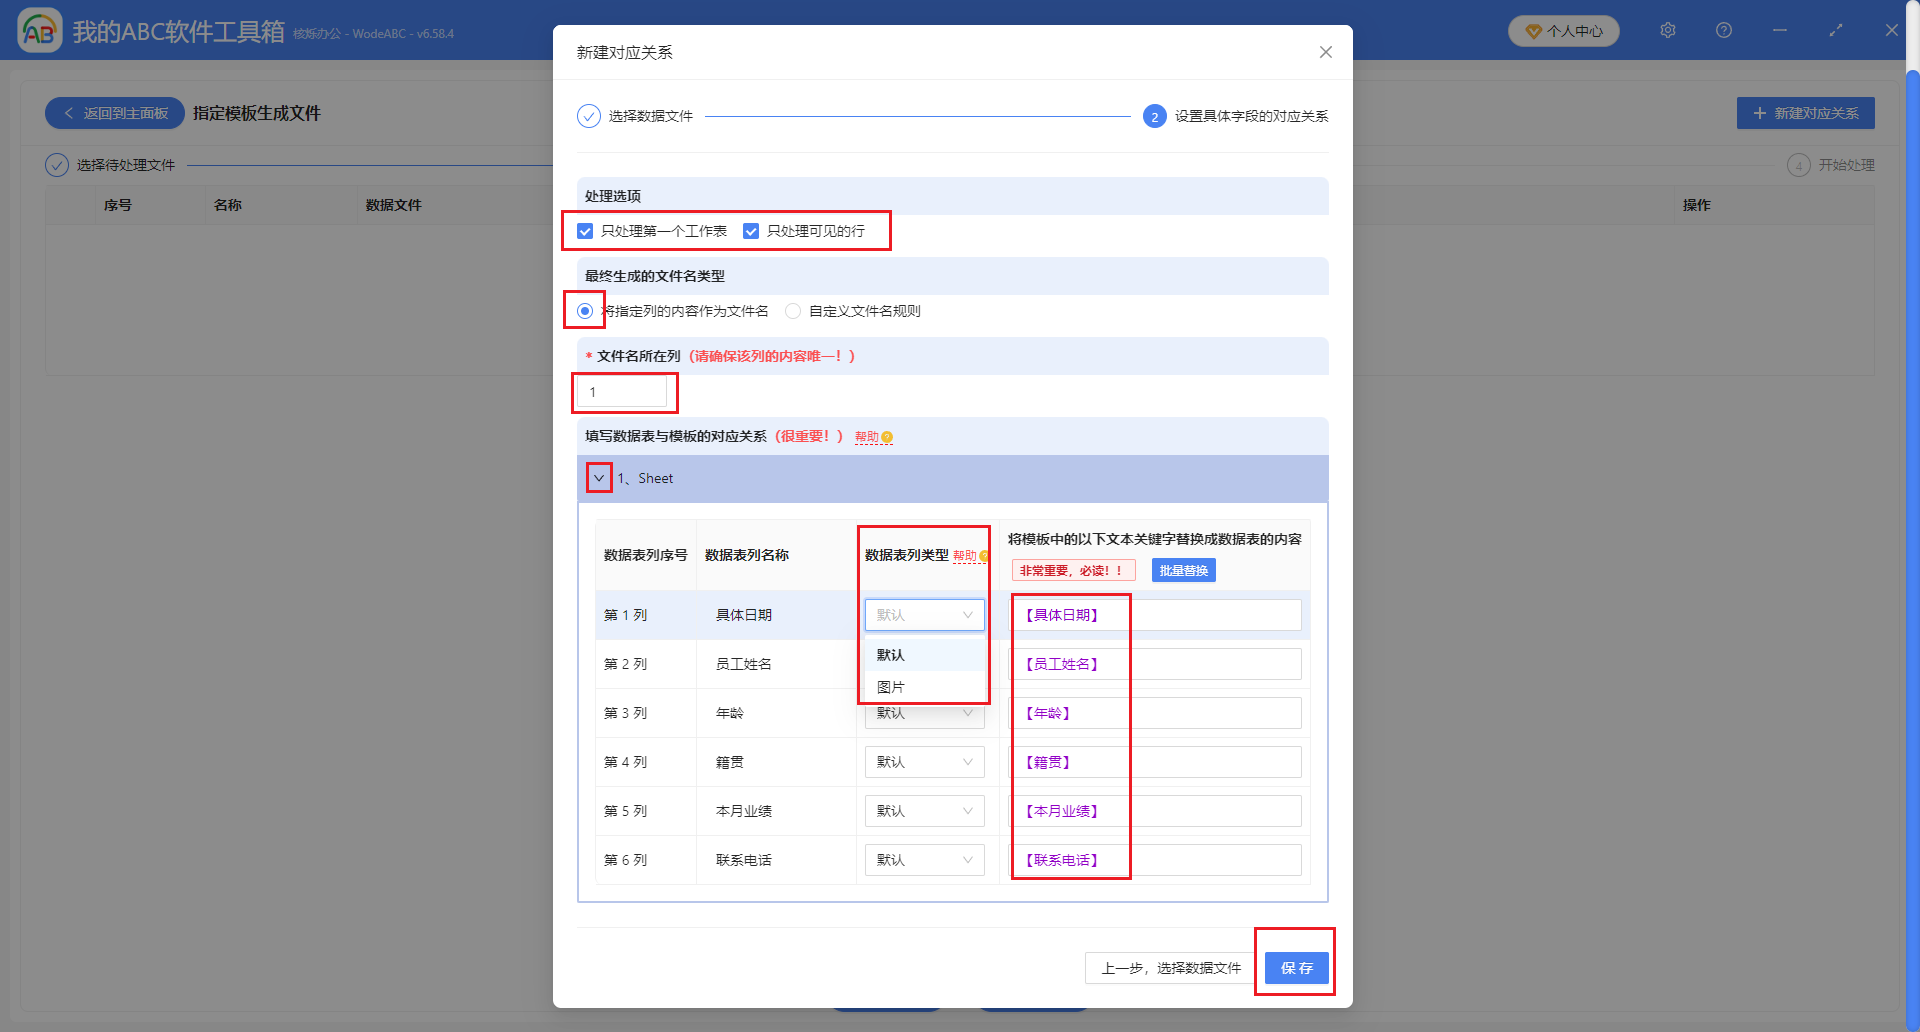
Task: Open the settings gear icon
Action: tap(1667, 30)
